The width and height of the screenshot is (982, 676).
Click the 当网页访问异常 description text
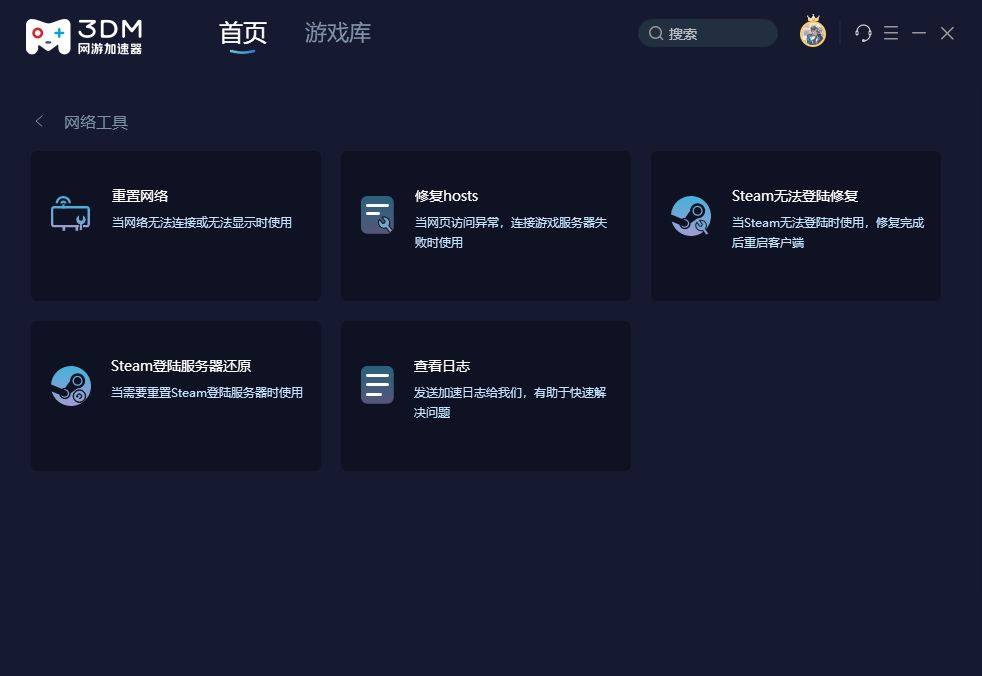pos(510,232)
